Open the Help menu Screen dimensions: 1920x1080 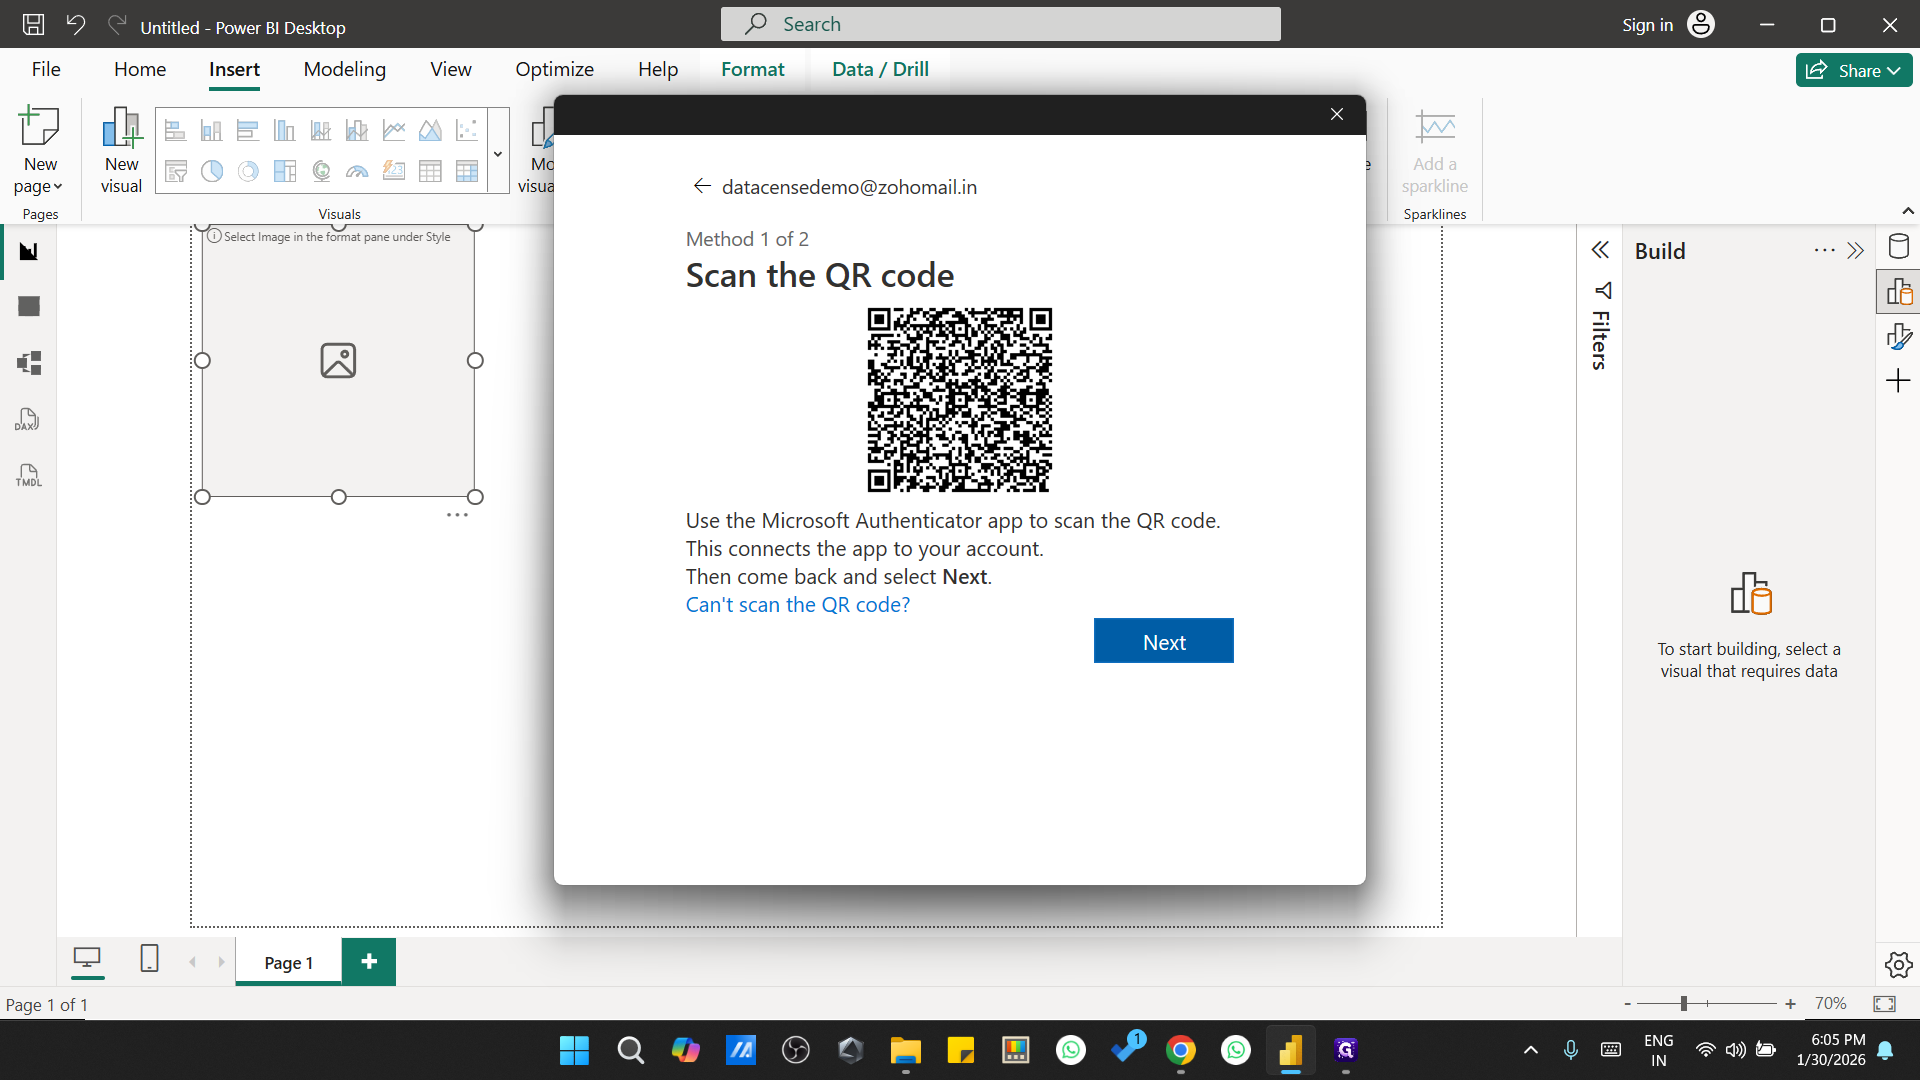point(656,70)
